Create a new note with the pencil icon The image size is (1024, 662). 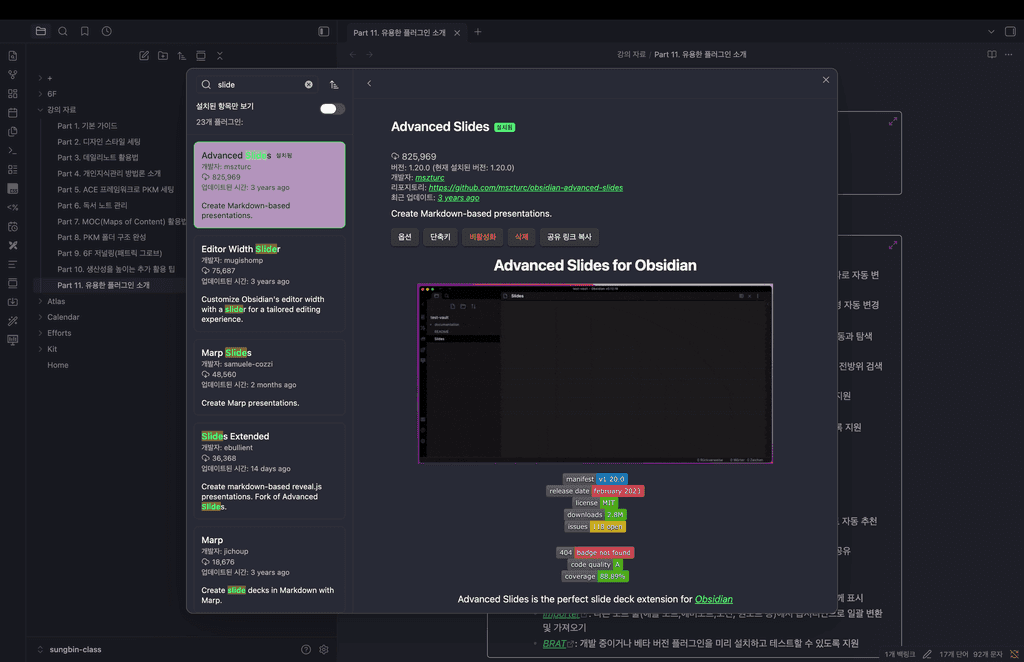(x=144, y=55)
